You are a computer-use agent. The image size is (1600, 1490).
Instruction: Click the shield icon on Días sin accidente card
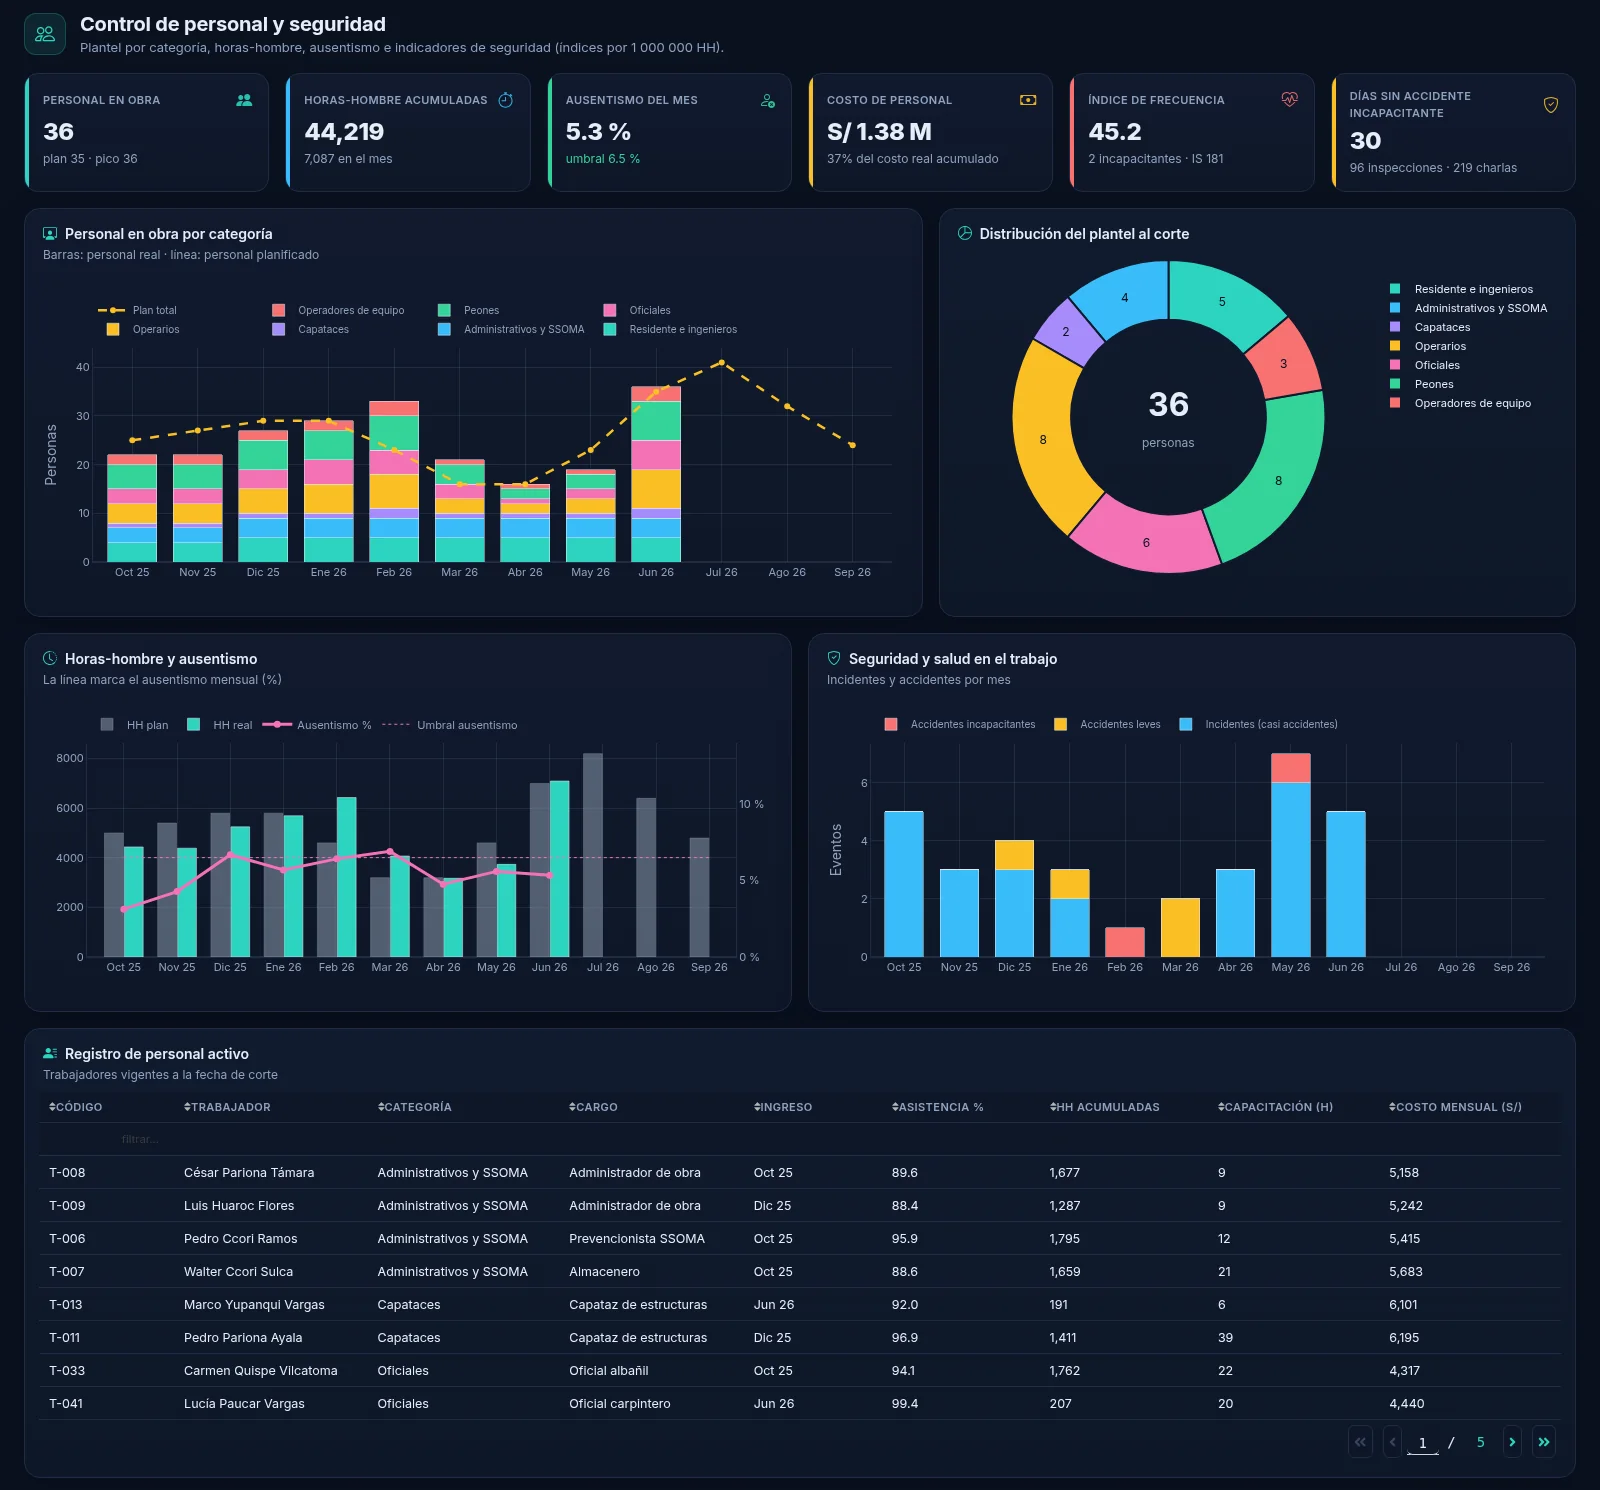tap(1551, 105)
